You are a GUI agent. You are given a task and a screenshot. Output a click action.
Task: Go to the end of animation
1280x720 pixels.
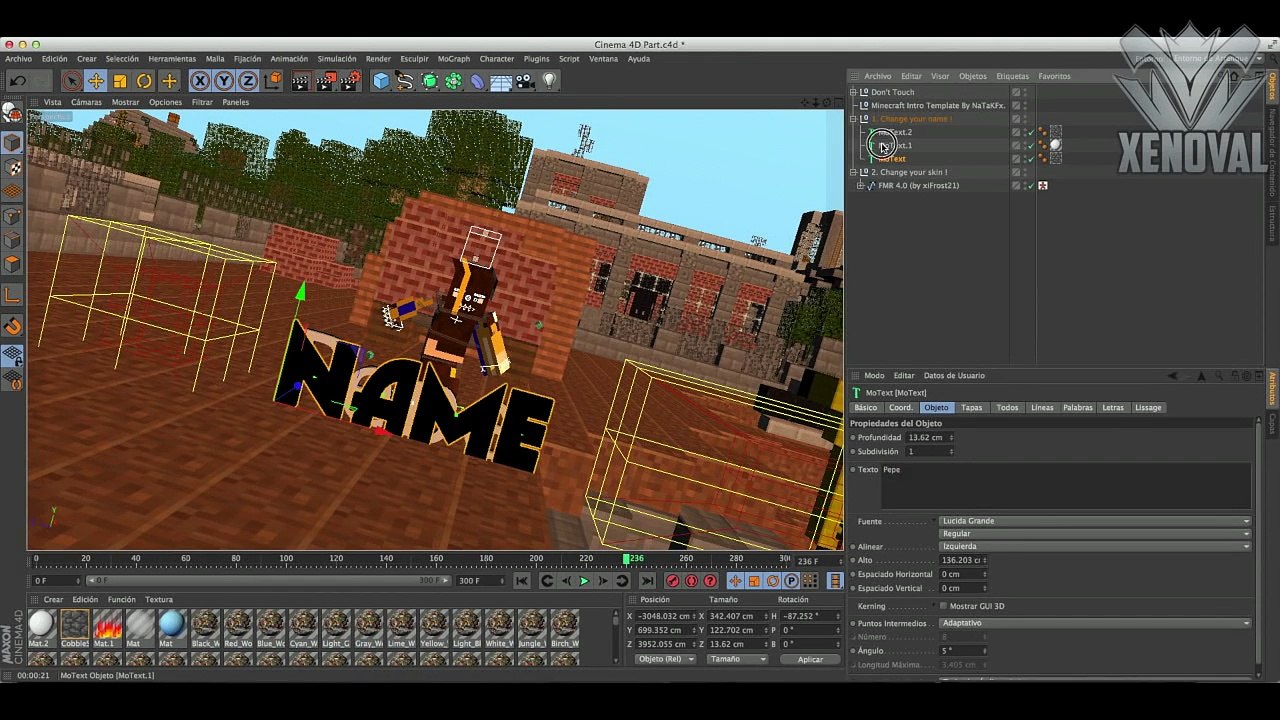pyautogui.click(x=647, y=581)
